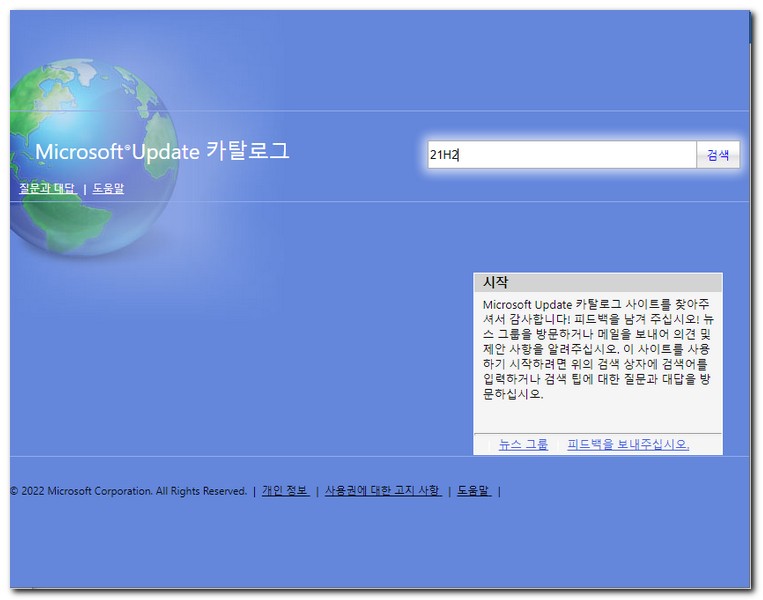
Task: Open 사용권에 대한 고지 사항 footer link
Action: (383, 491)
